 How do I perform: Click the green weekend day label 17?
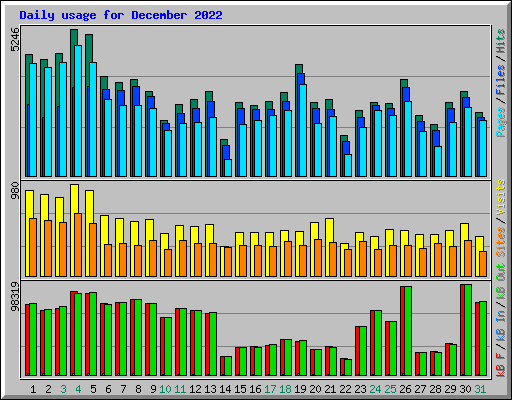tap(270, 389)
